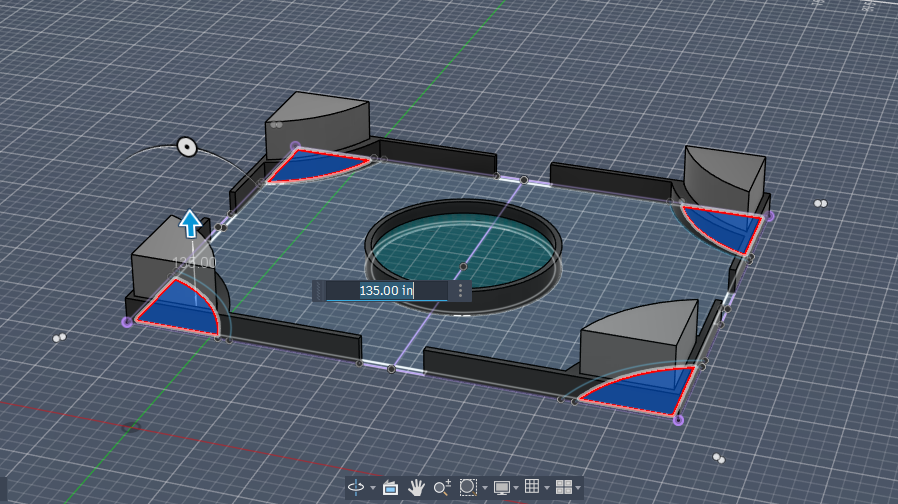Select the blue profile at bottom right corner

[x=645, y=391]
